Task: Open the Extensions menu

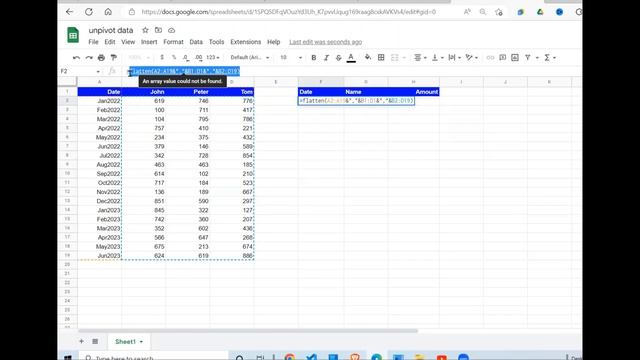Action: tap(245, 42)
